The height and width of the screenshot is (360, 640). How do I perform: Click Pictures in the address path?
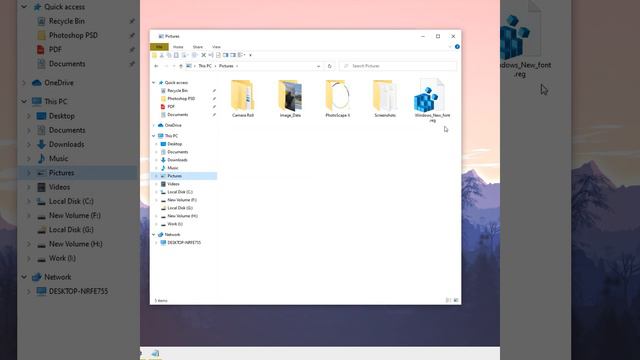point(226,66)
